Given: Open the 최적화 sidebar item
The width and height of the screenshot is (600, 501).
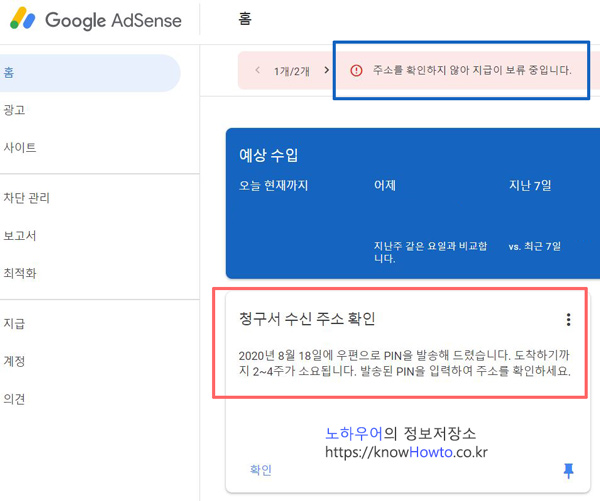Looking at the screenshot, I should 20,273.
